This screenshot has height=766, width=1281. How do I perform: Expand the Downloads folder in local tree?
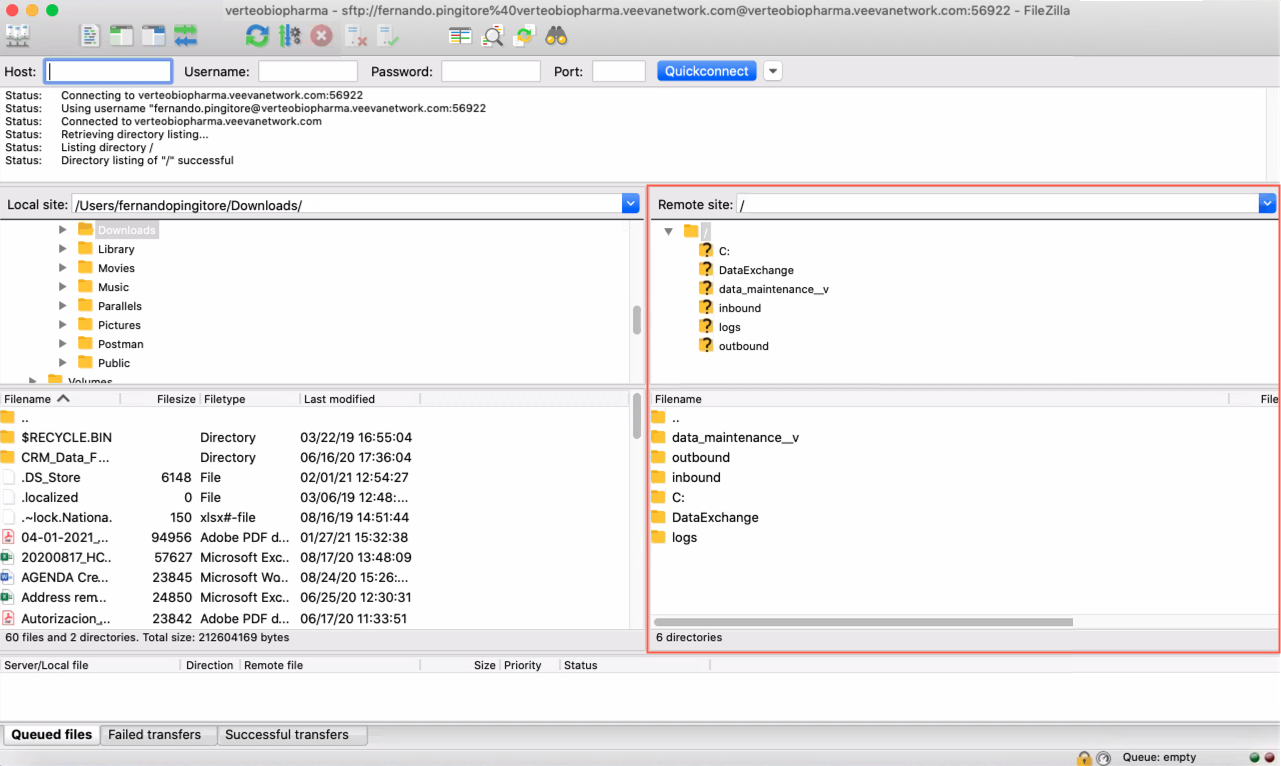pos(63,230)
